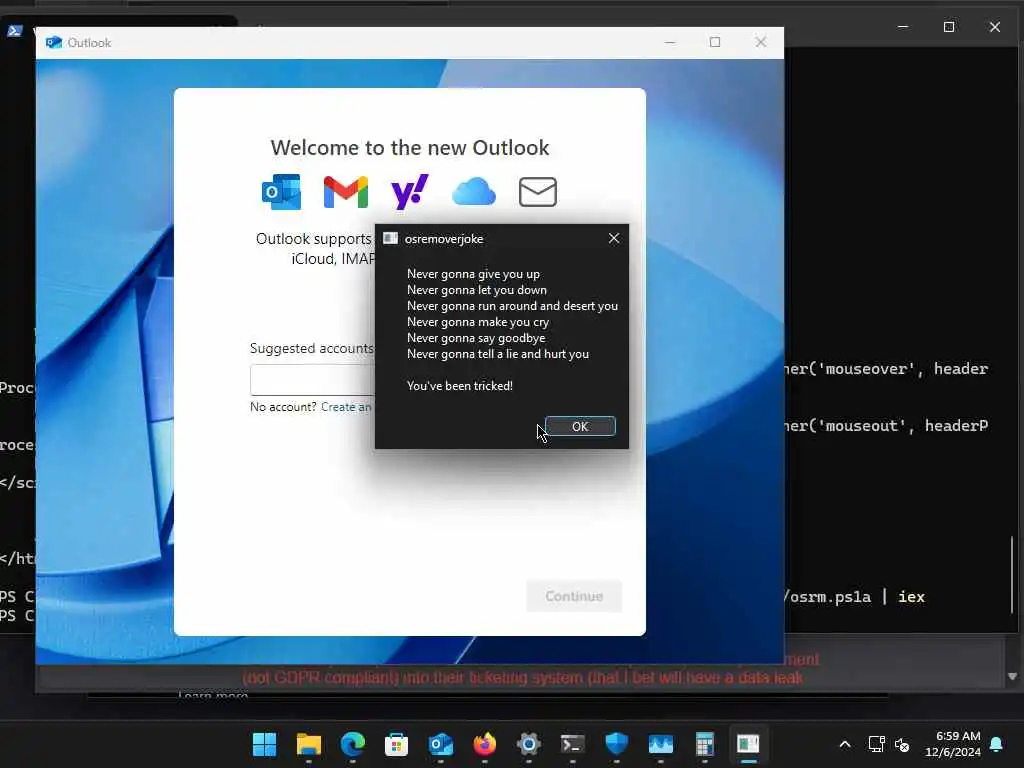Select the generic mail envelope icon
Image resolution: width=1024 pixels, height=768 pixels.
537,192
